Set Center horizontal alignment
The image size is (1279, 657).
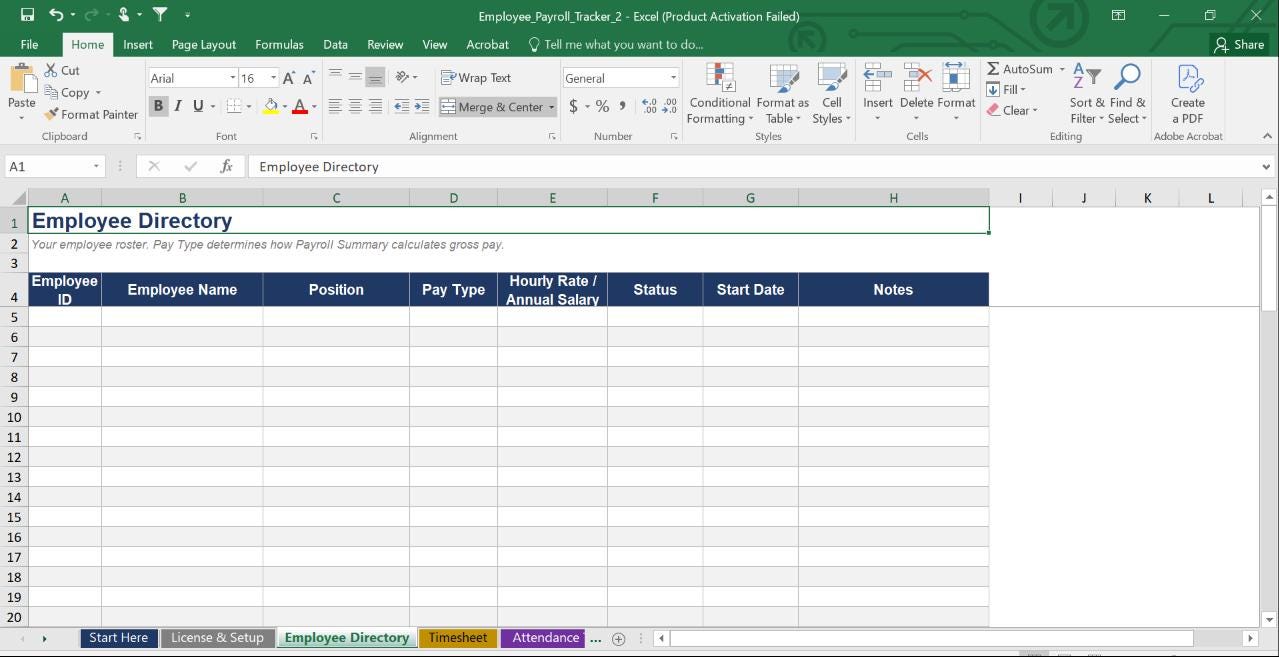pos(355,106)
